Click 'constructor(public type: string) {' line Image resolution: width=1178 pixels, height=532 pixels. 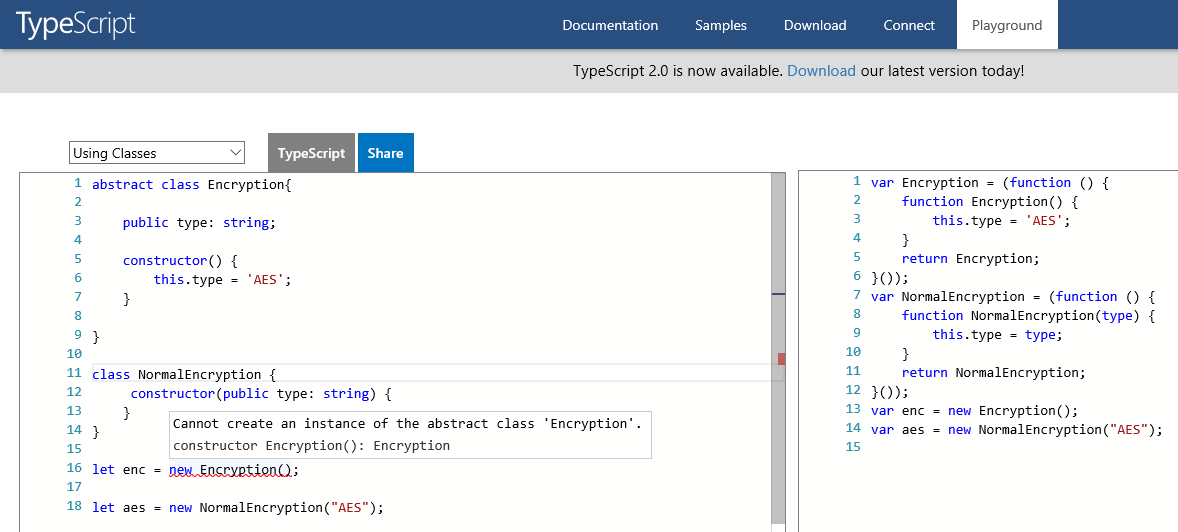pos(261,393)
